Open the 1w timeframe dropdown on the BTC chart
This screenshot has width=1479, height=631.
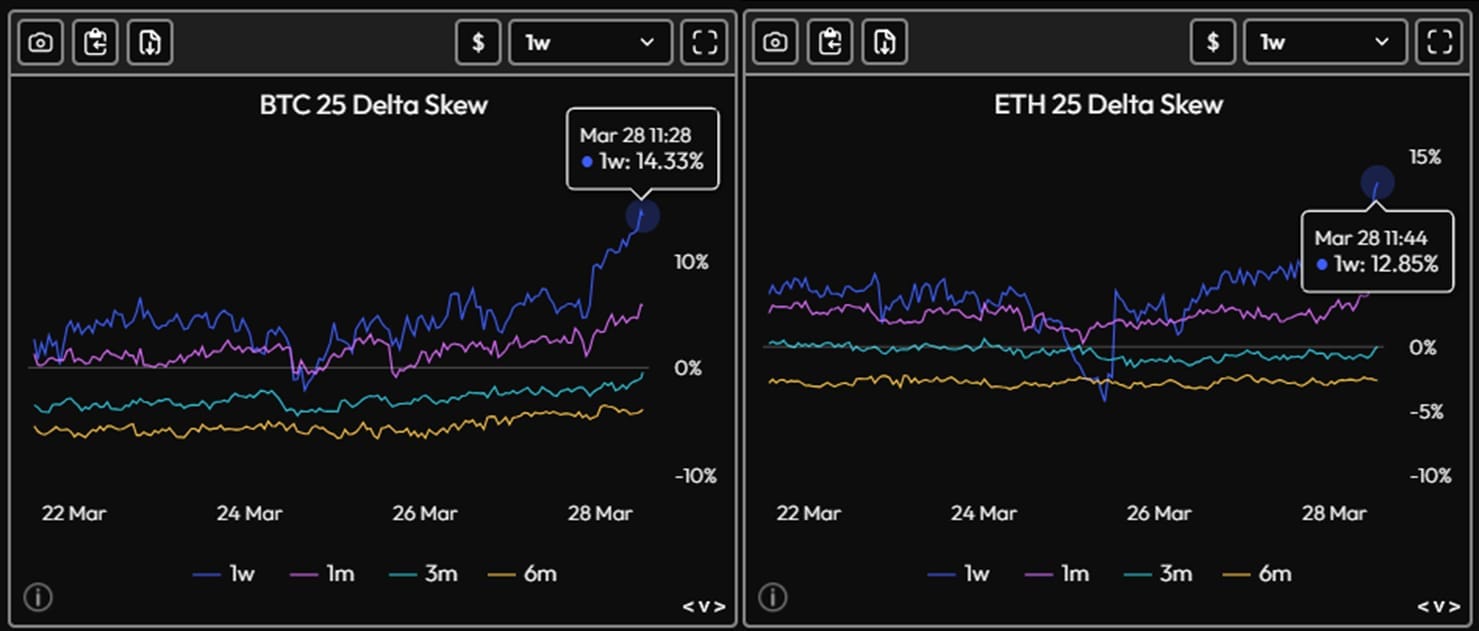tap(590, 43)
